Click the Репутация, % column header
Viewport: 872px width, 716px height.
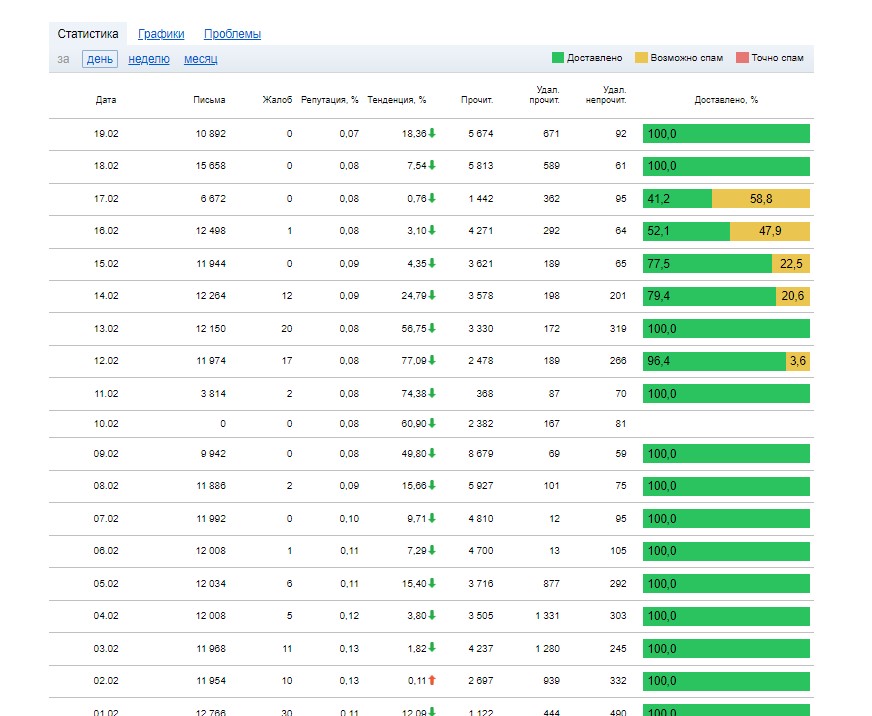tap(330, 100)
